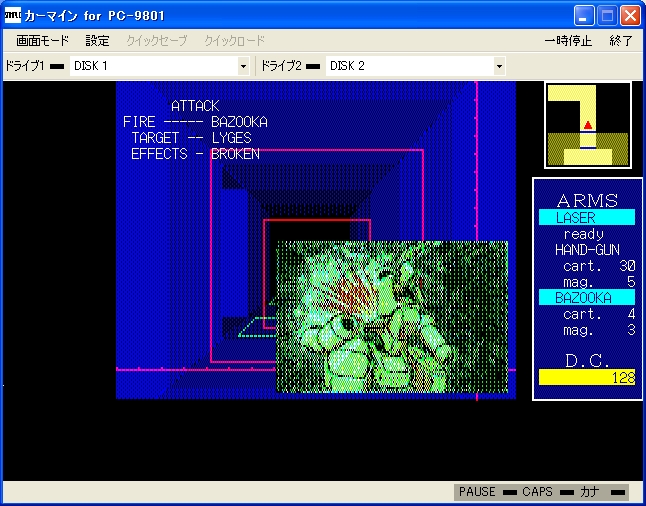Click the ドライブ1 label

(x=25, y=66)
